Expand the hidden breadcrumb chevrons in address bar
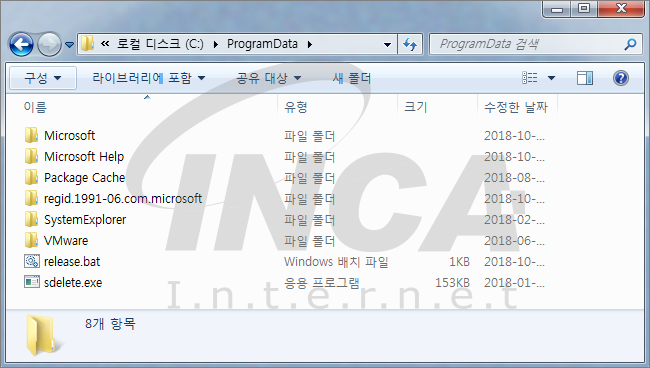The height and width of the screenshot is (368, 650). tap(105, 44)
